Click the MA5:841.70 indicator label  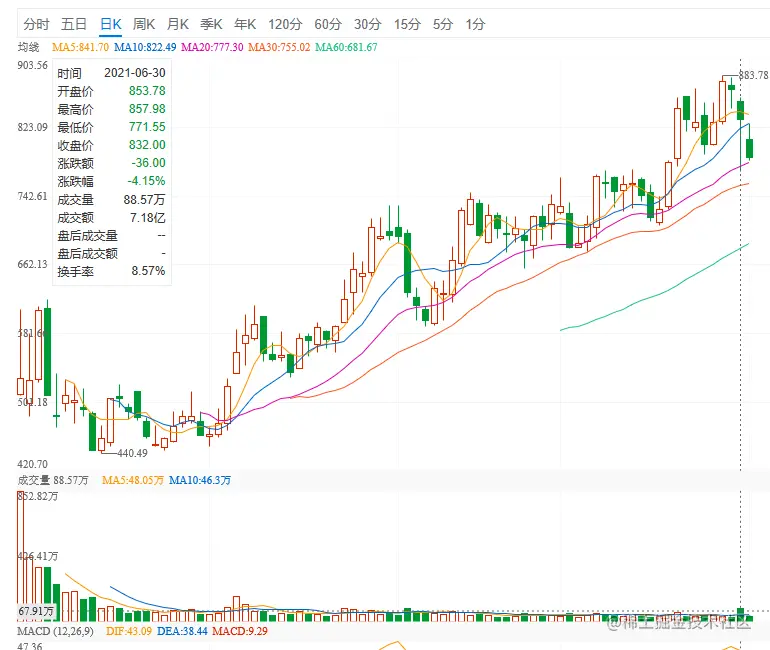81,47
